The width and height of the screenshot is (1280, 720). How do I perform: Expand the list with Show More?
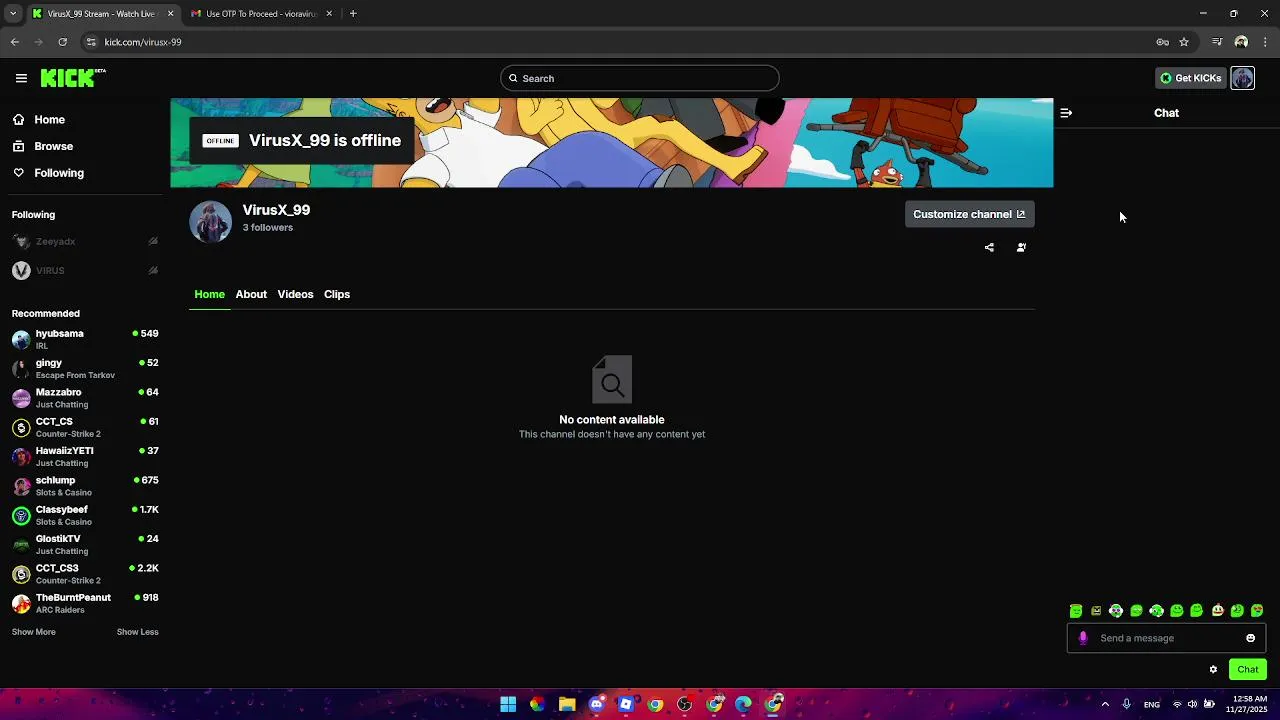coord(33,632)
